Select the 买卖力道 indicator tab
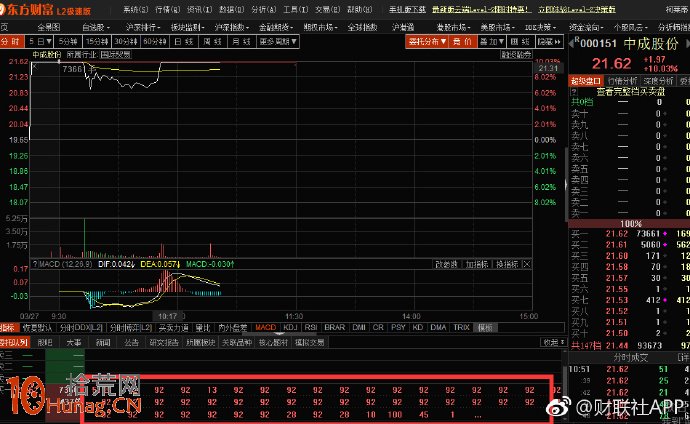 pyautogui.click(x=173, y=327)
